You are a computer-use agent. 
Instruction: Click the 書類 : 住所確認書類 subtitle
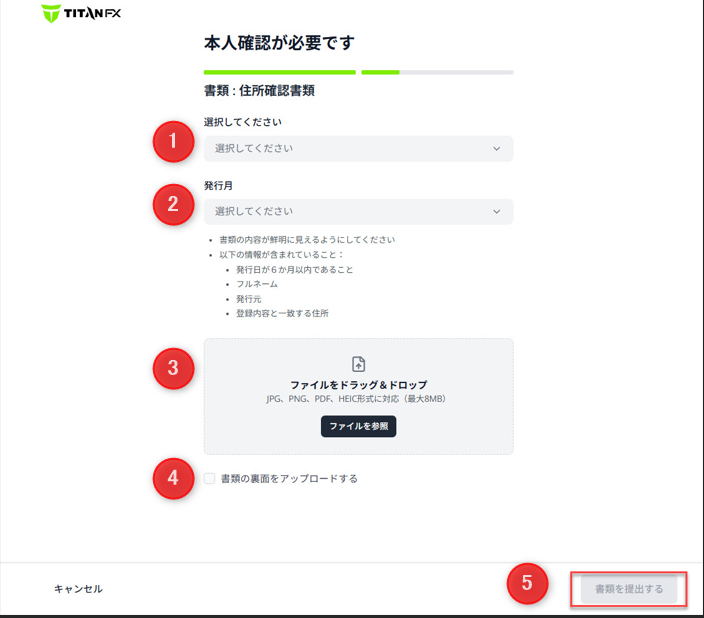pyautogui.click(x=260, y=91)
